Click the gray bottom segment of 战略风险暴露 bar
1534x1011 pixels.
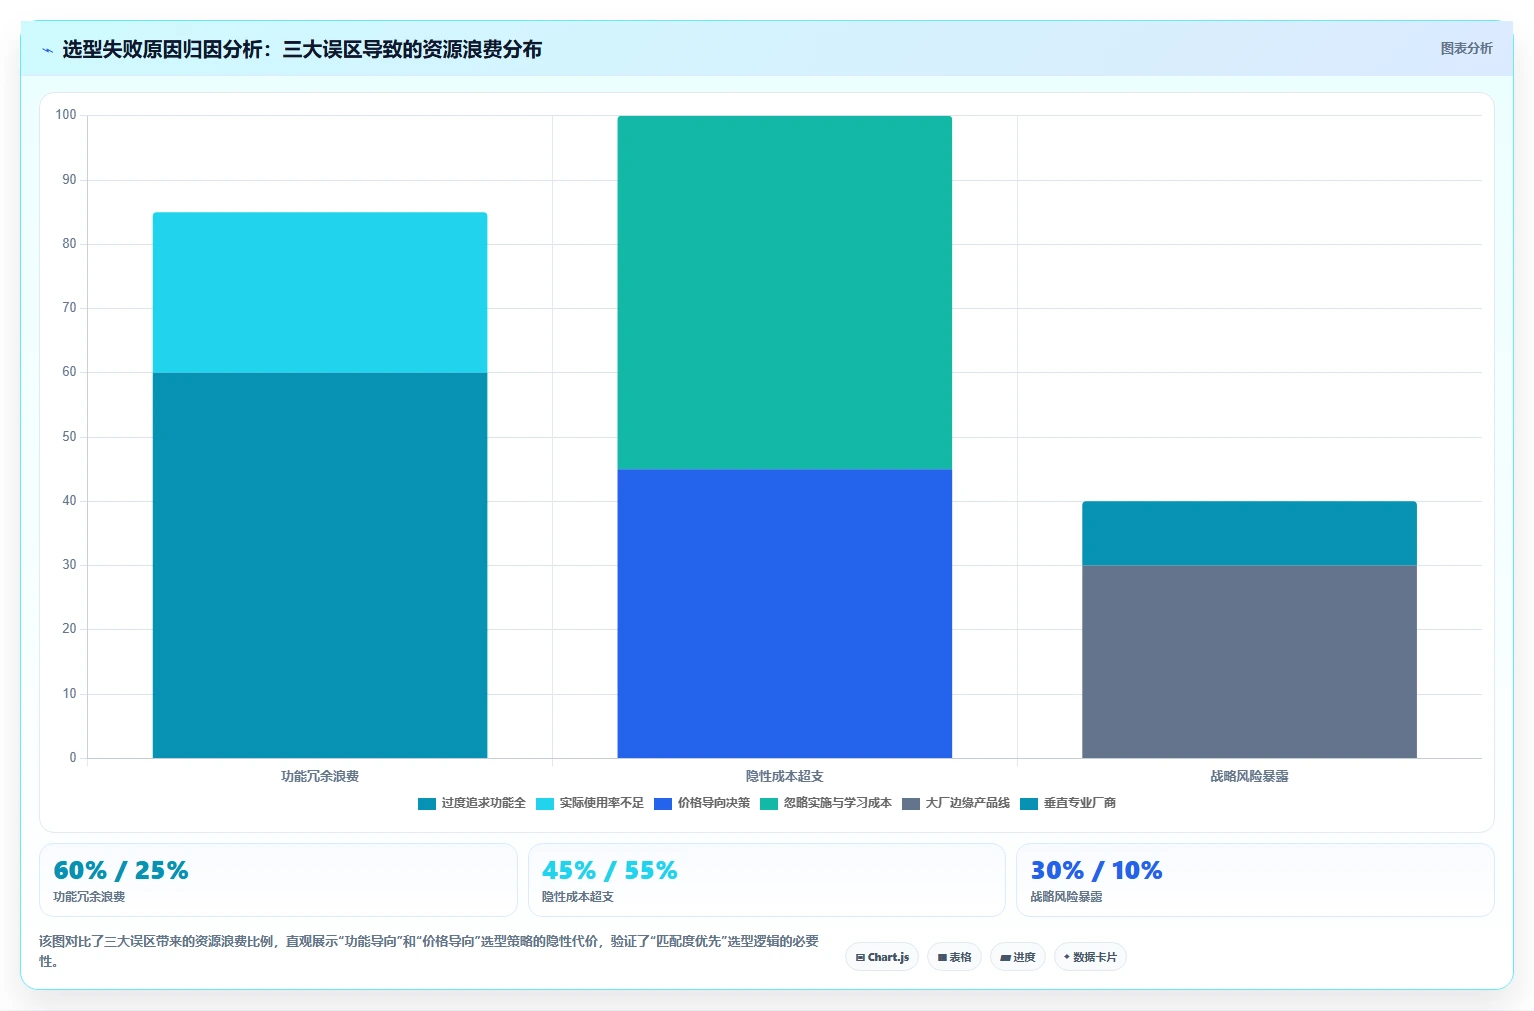[x=1249, y=662]
